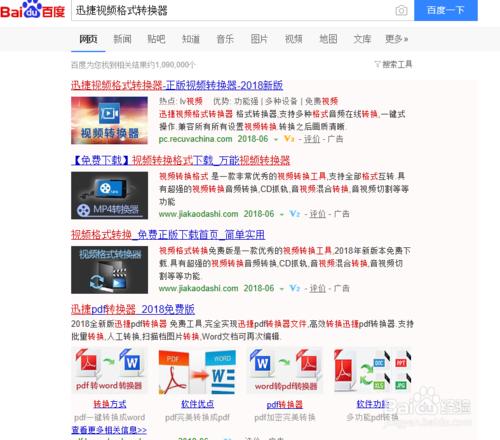Screen dimensions: 500x440
Task: Click V2 badge on 视频格式转换 result
Action: click(295, 288)
